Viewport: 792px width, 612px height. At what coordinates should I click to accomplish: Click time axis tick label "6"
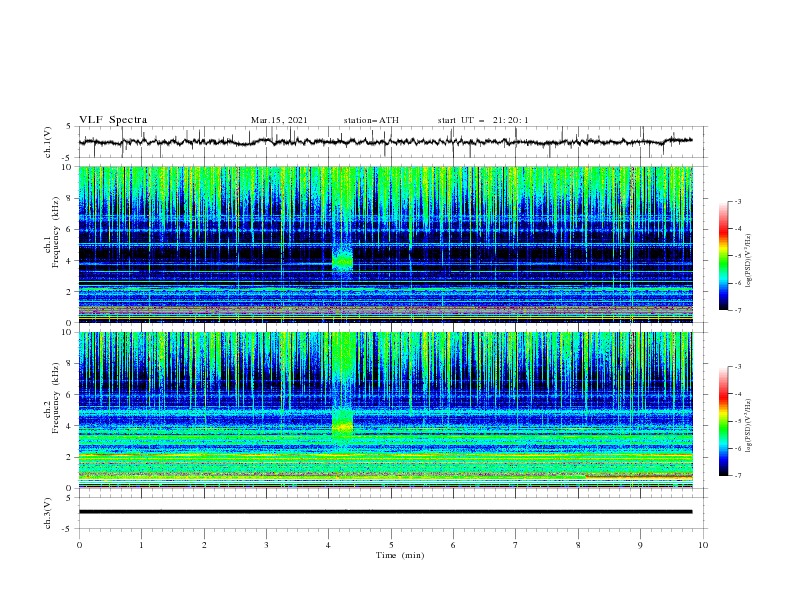[x=453, y=545]
